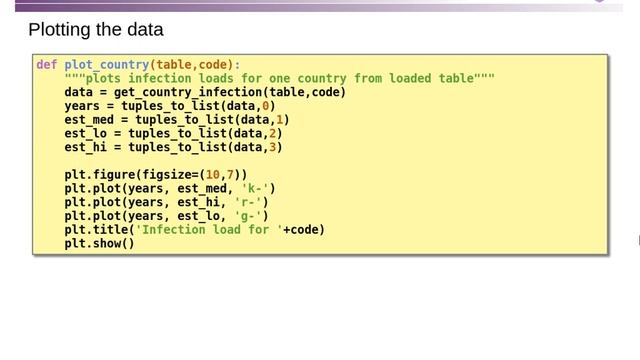Screen dimensions: 640x360
Task: Click the 'years = tuples_to_list(data,0)' line
Action: pyautogui.click(x=170, y=106)
